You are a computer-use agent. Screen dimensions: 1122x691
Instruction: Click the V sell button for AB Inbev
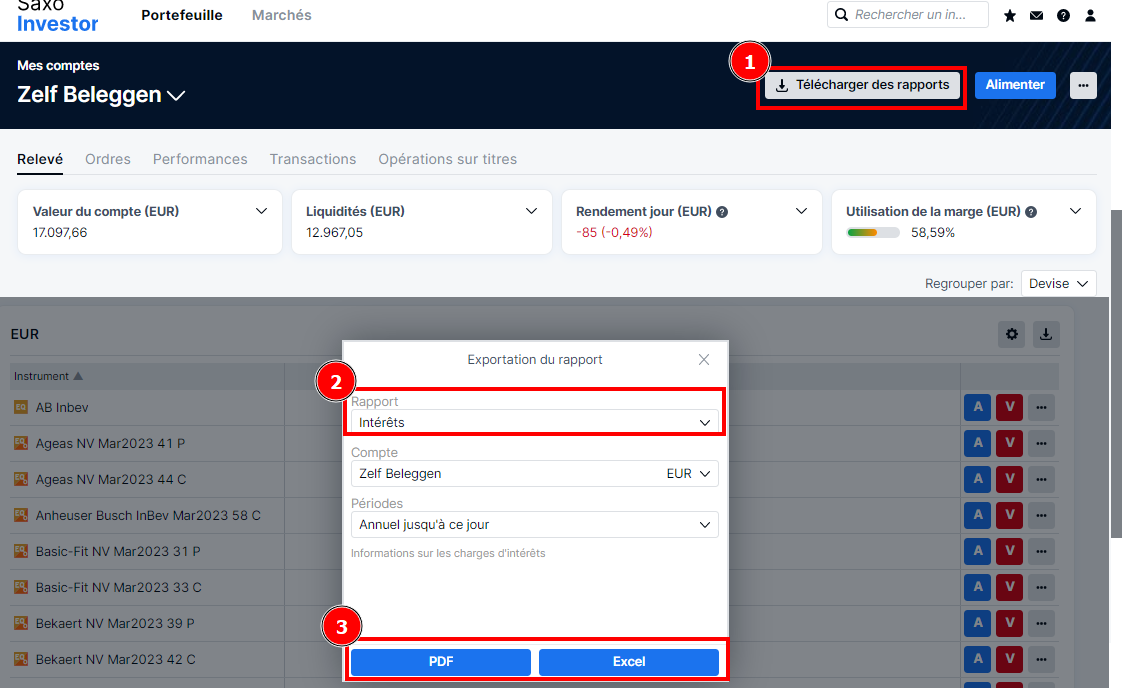click(x=1010, y=407)
